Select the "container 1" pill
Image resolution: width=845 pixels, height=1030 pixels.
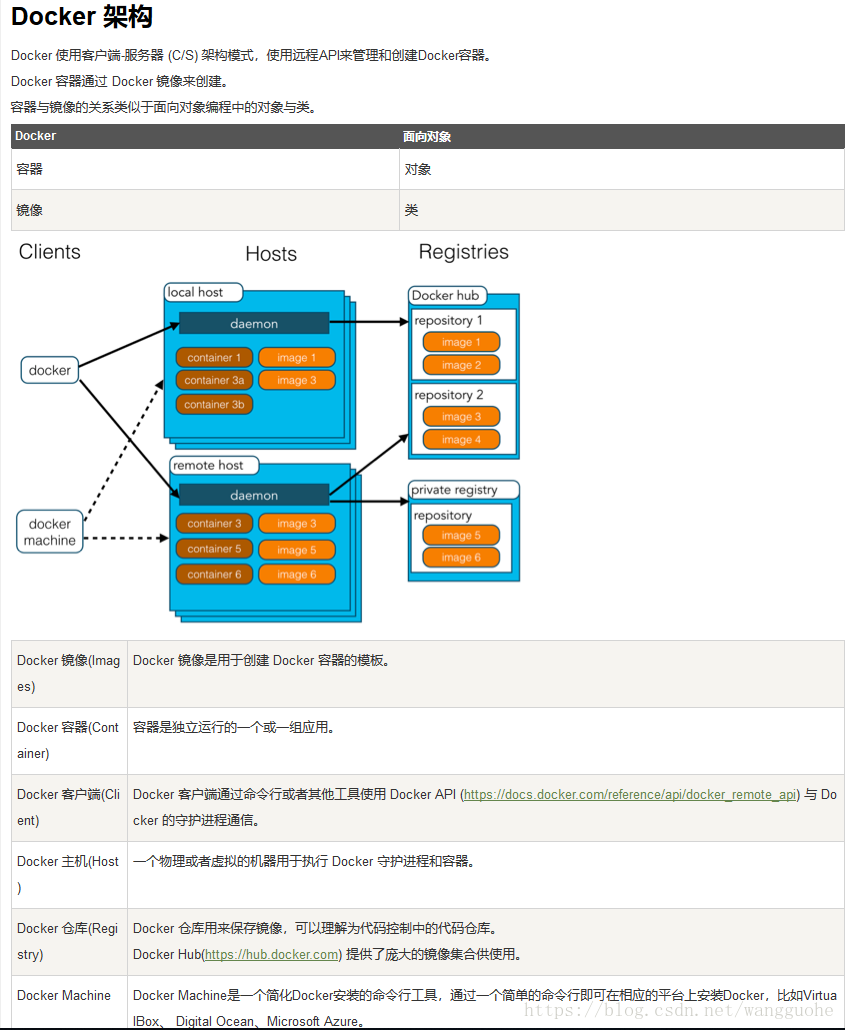point(214,357)
